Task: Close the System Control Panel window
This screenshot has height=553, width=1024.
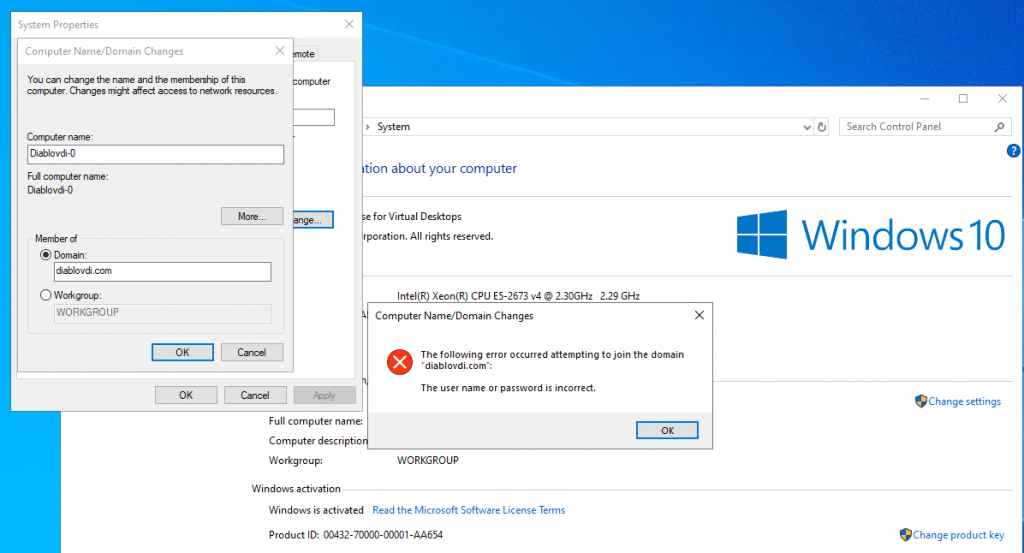Action: [1002, 99]
